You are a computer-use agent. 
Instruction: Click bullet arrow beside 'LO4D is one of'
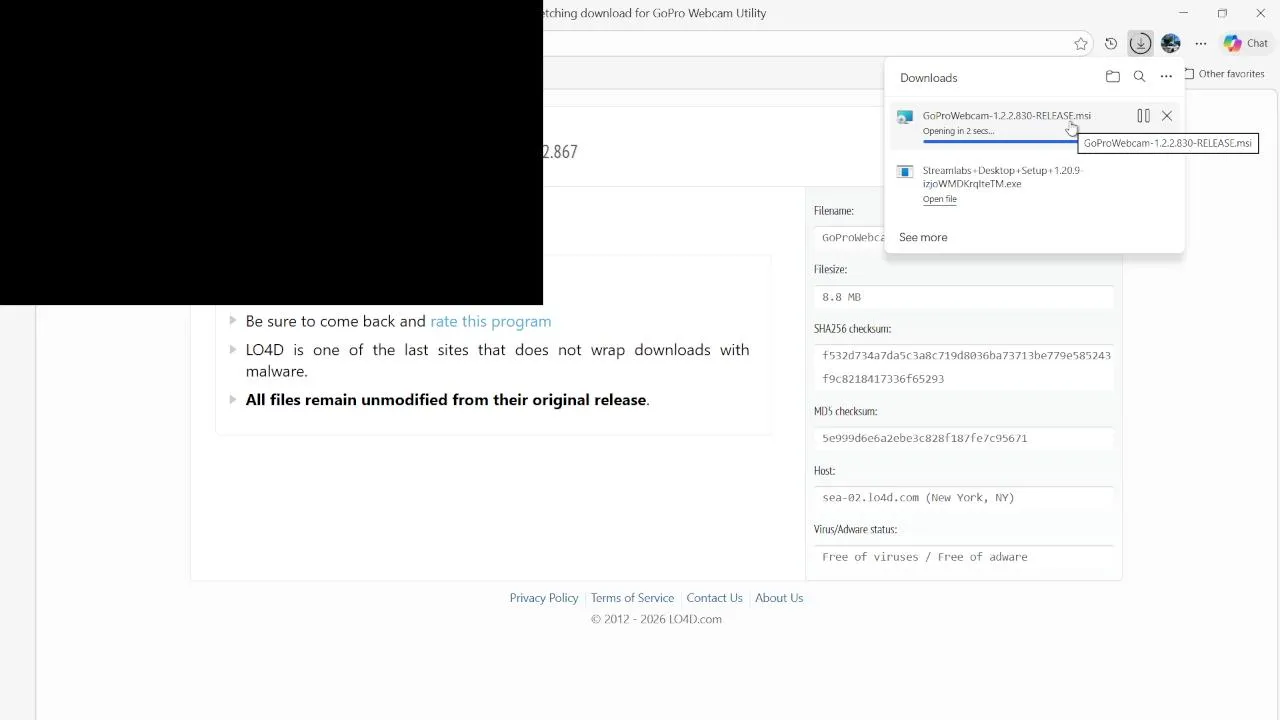(x=233, y=350)
